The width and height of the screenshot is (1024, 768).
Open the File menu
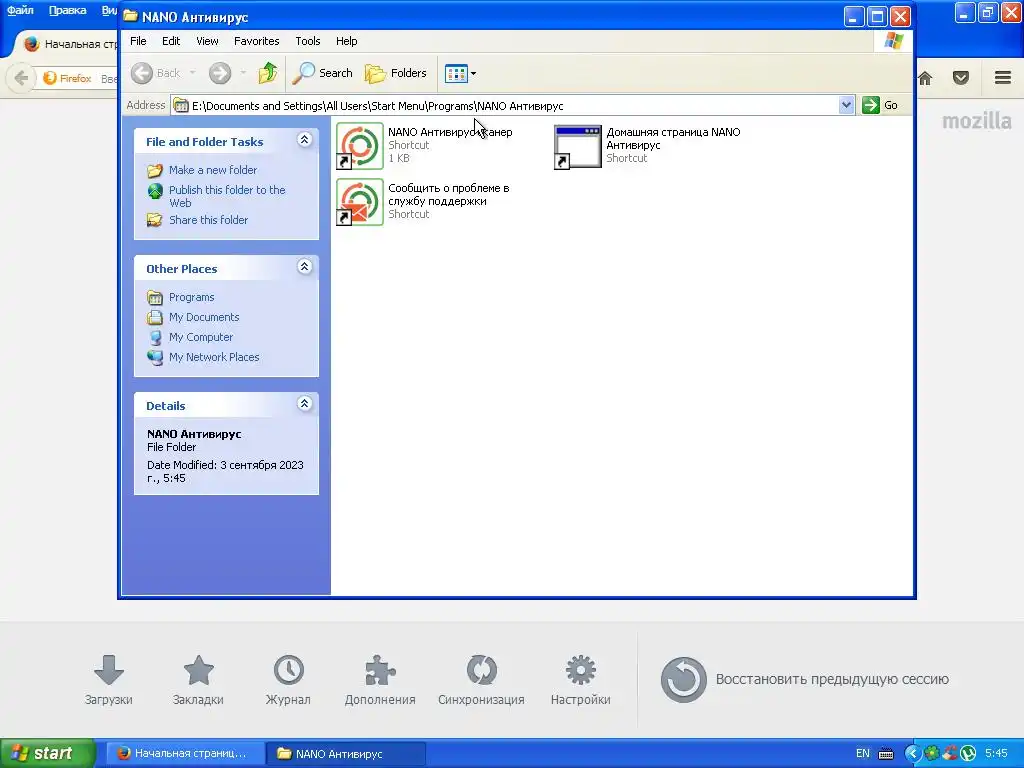pyautogui.click(x=138, y=41)
